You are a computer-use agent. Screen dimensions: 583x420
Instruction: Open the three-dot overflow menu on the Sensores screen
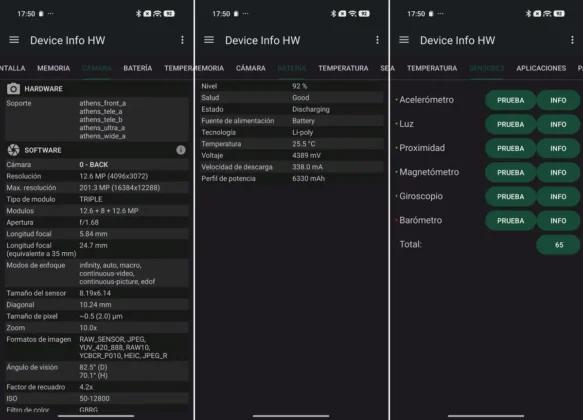pyautogui.click(x=572, y=40)
